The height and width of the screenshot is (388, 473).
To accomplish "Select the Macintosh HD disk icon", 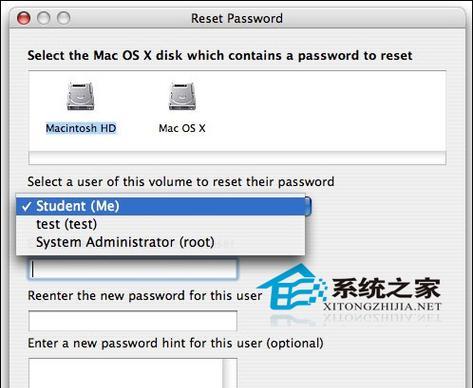I will (x=81, y=96).
